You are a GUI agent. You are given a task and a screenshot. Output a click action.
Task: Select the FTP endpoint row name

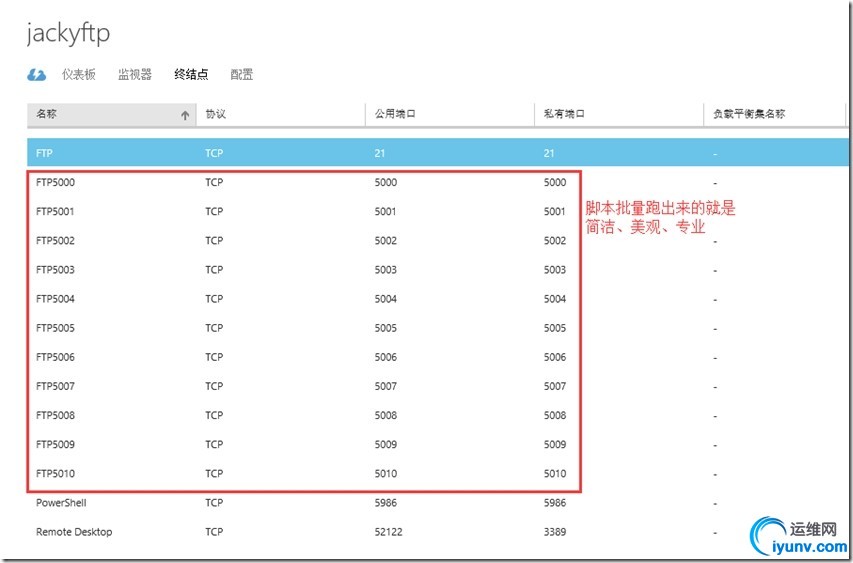(44, 153)
